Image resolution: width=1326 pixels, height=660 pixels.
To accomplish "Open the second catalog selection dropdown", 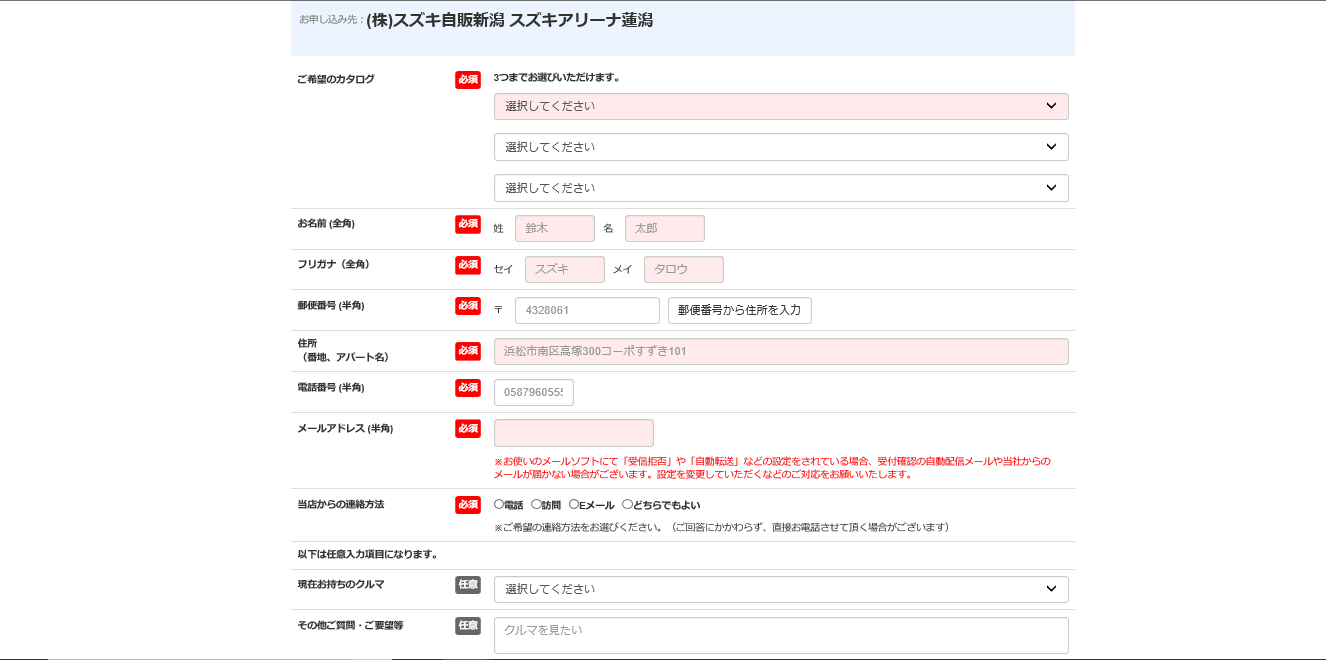I will tap(780, 147).
